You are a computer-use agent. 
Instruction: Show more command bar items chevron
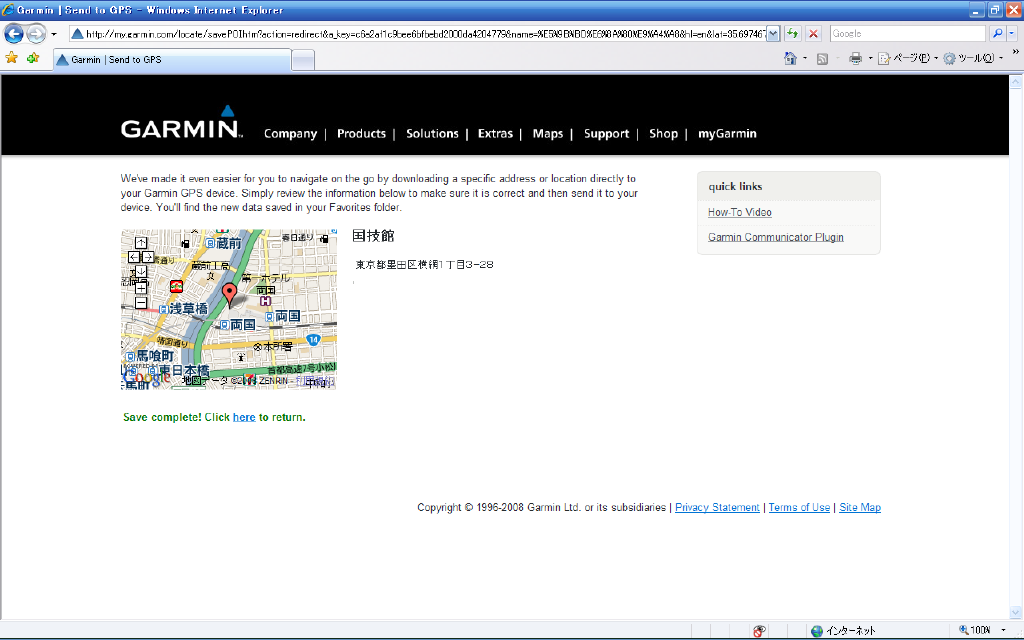(x=1016, y=52)
